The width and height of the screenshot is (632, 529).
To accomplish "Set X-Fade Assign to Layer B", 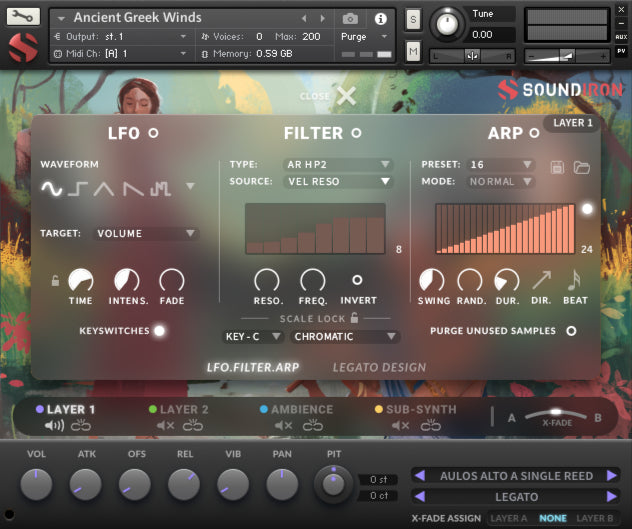I will click(x=594, y=518).
